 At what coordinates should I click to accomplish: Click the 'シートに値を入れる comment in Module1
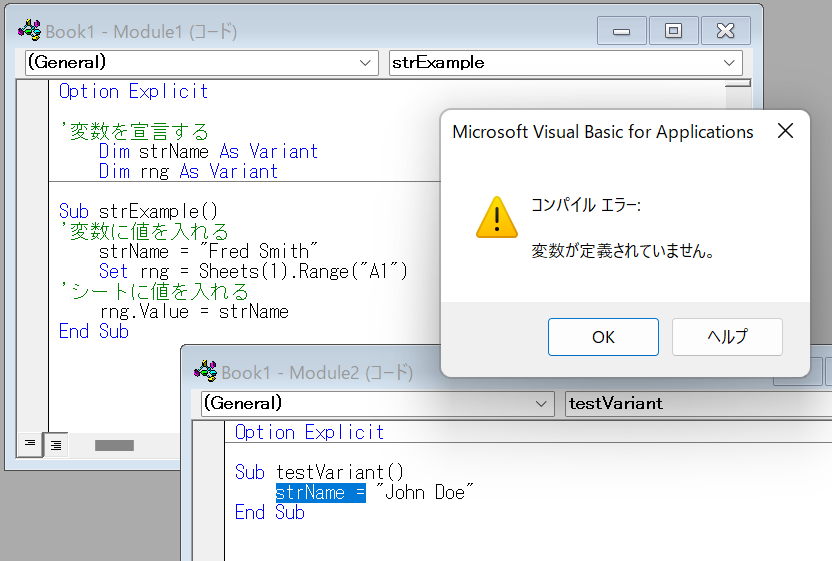[x=154, y=291]
